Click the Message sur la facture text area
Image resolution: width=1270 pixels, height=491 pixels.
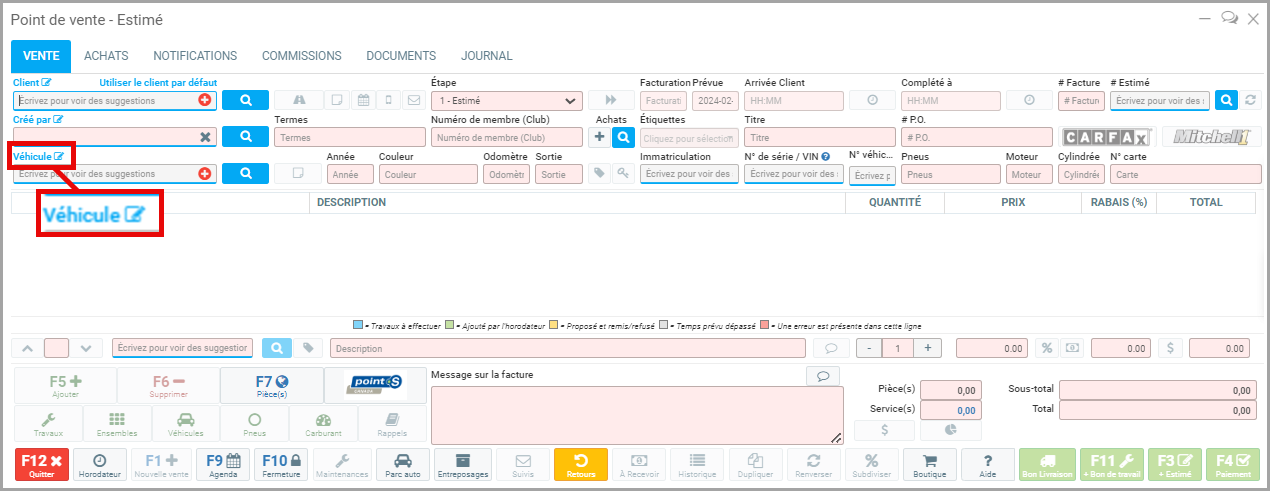pos(636,414)
